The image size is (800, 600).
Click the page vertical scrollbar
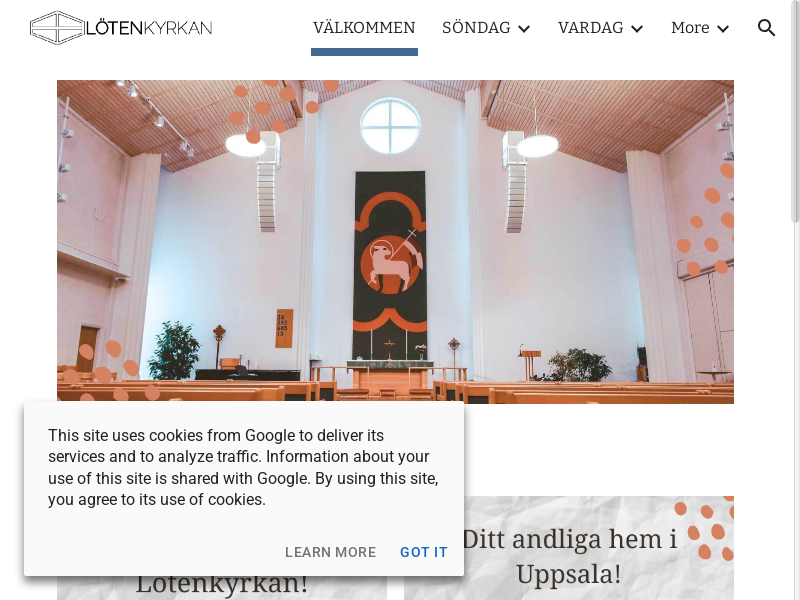point(795,112)
